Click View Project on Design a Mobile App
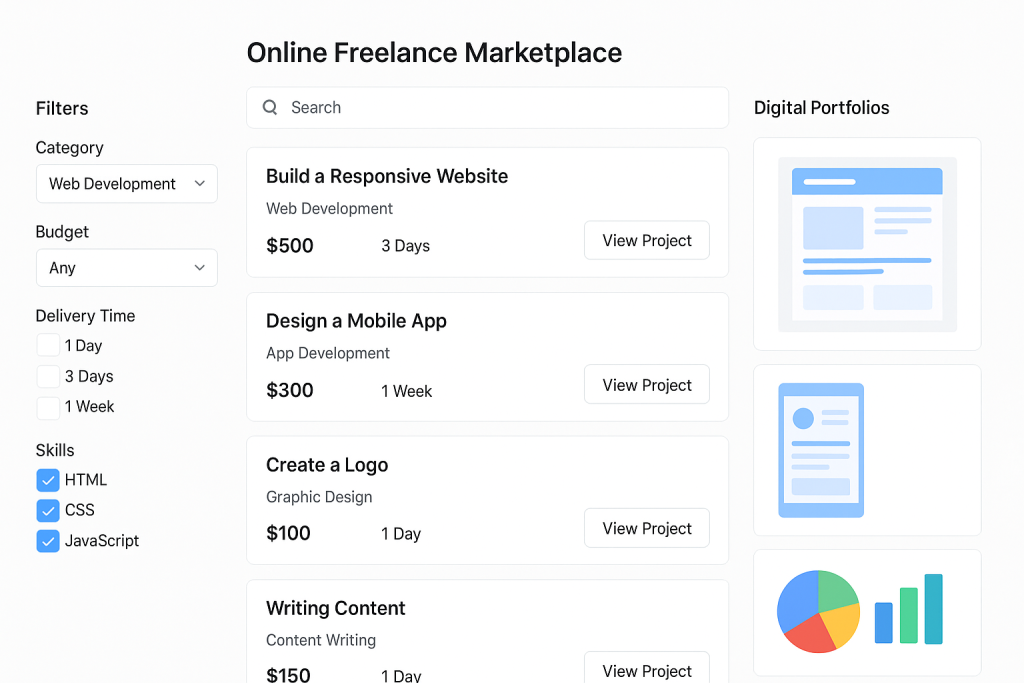 tap(646, 384)
